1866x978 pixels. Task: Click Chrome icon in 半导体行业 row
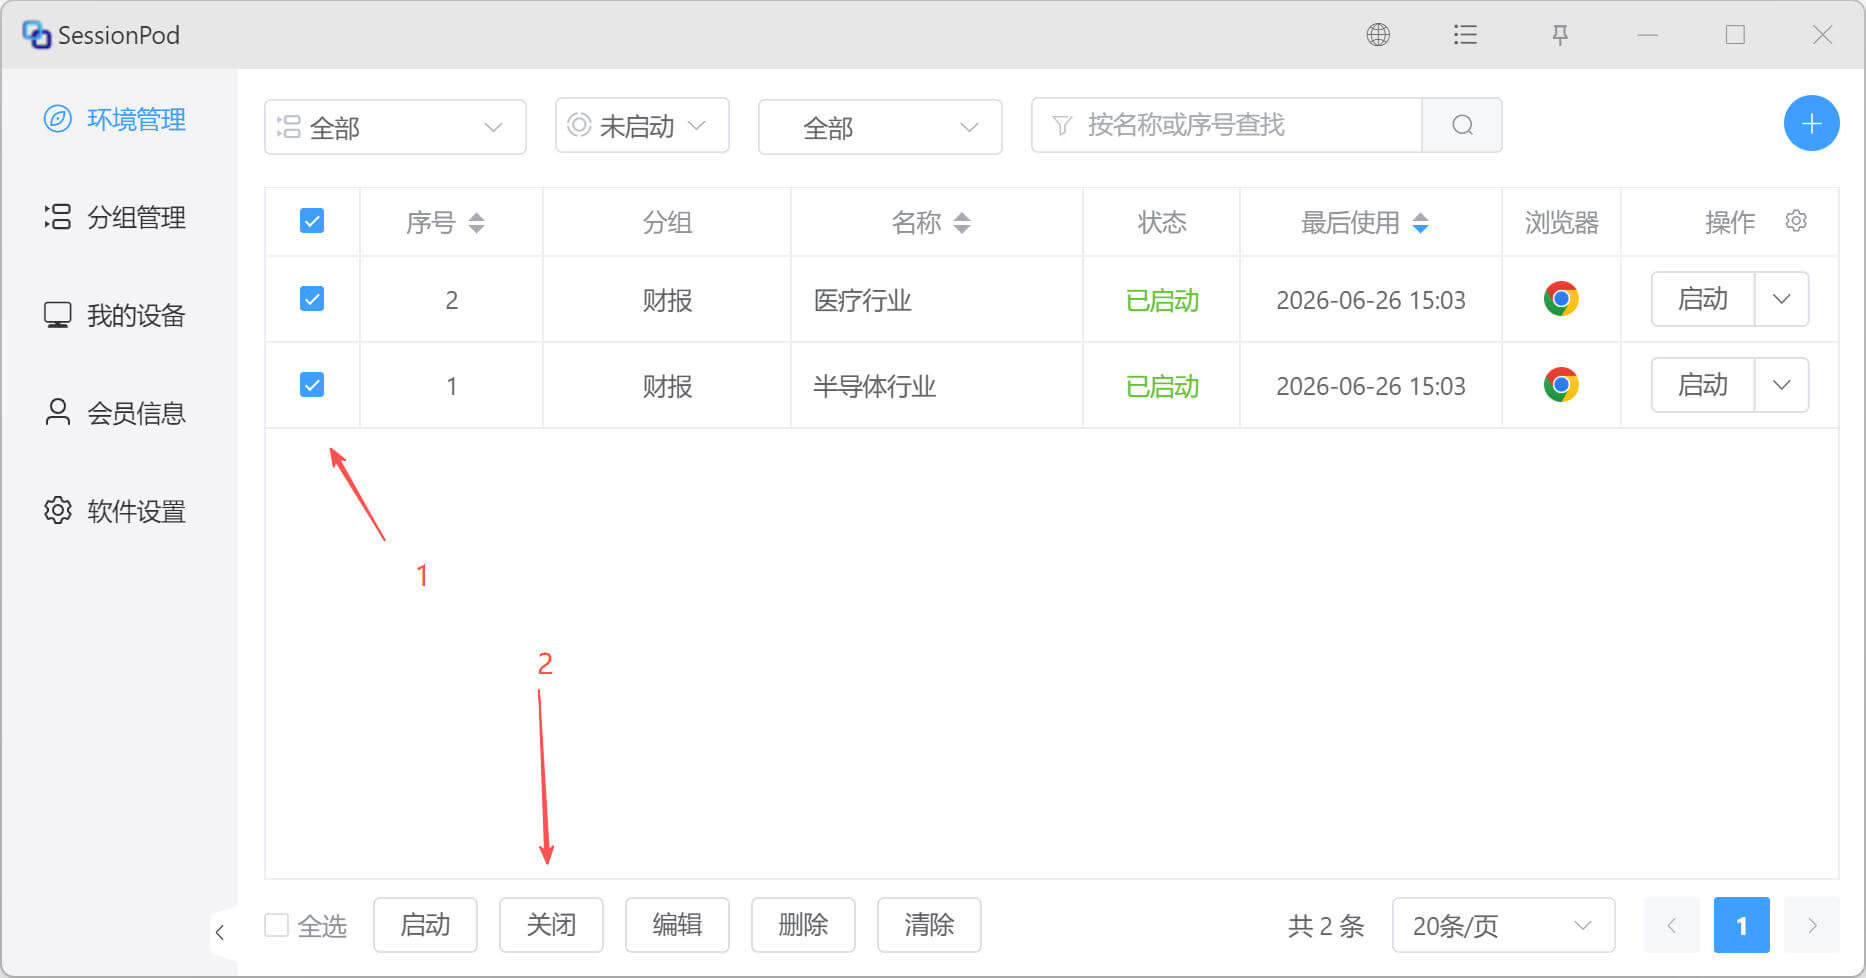pyautogui.click(x=1561, y=385)
